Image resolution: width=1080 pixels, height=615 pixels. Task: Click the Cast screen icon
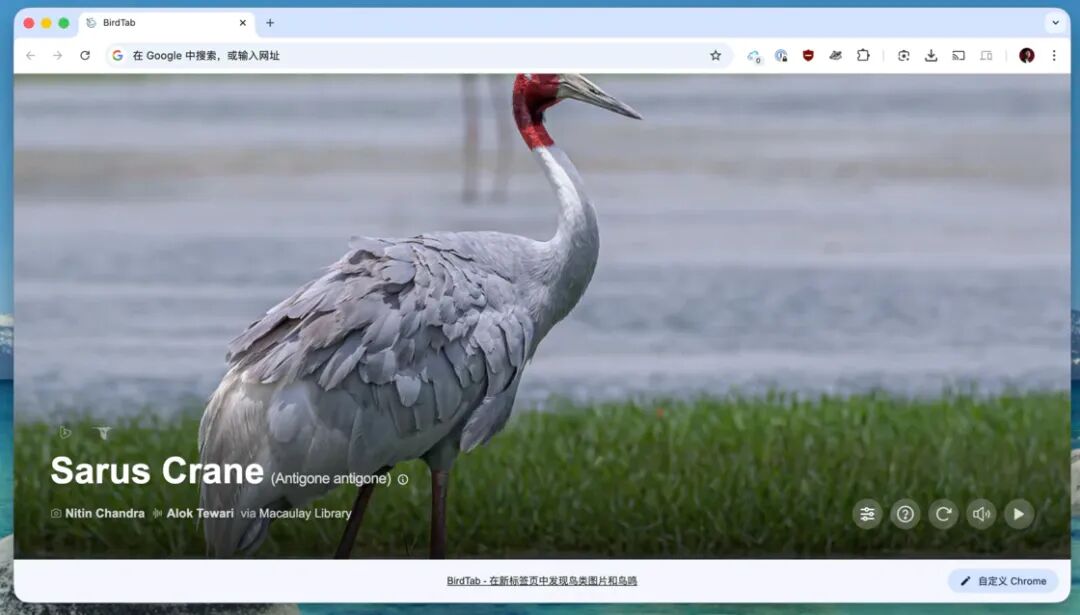(958, 56)
